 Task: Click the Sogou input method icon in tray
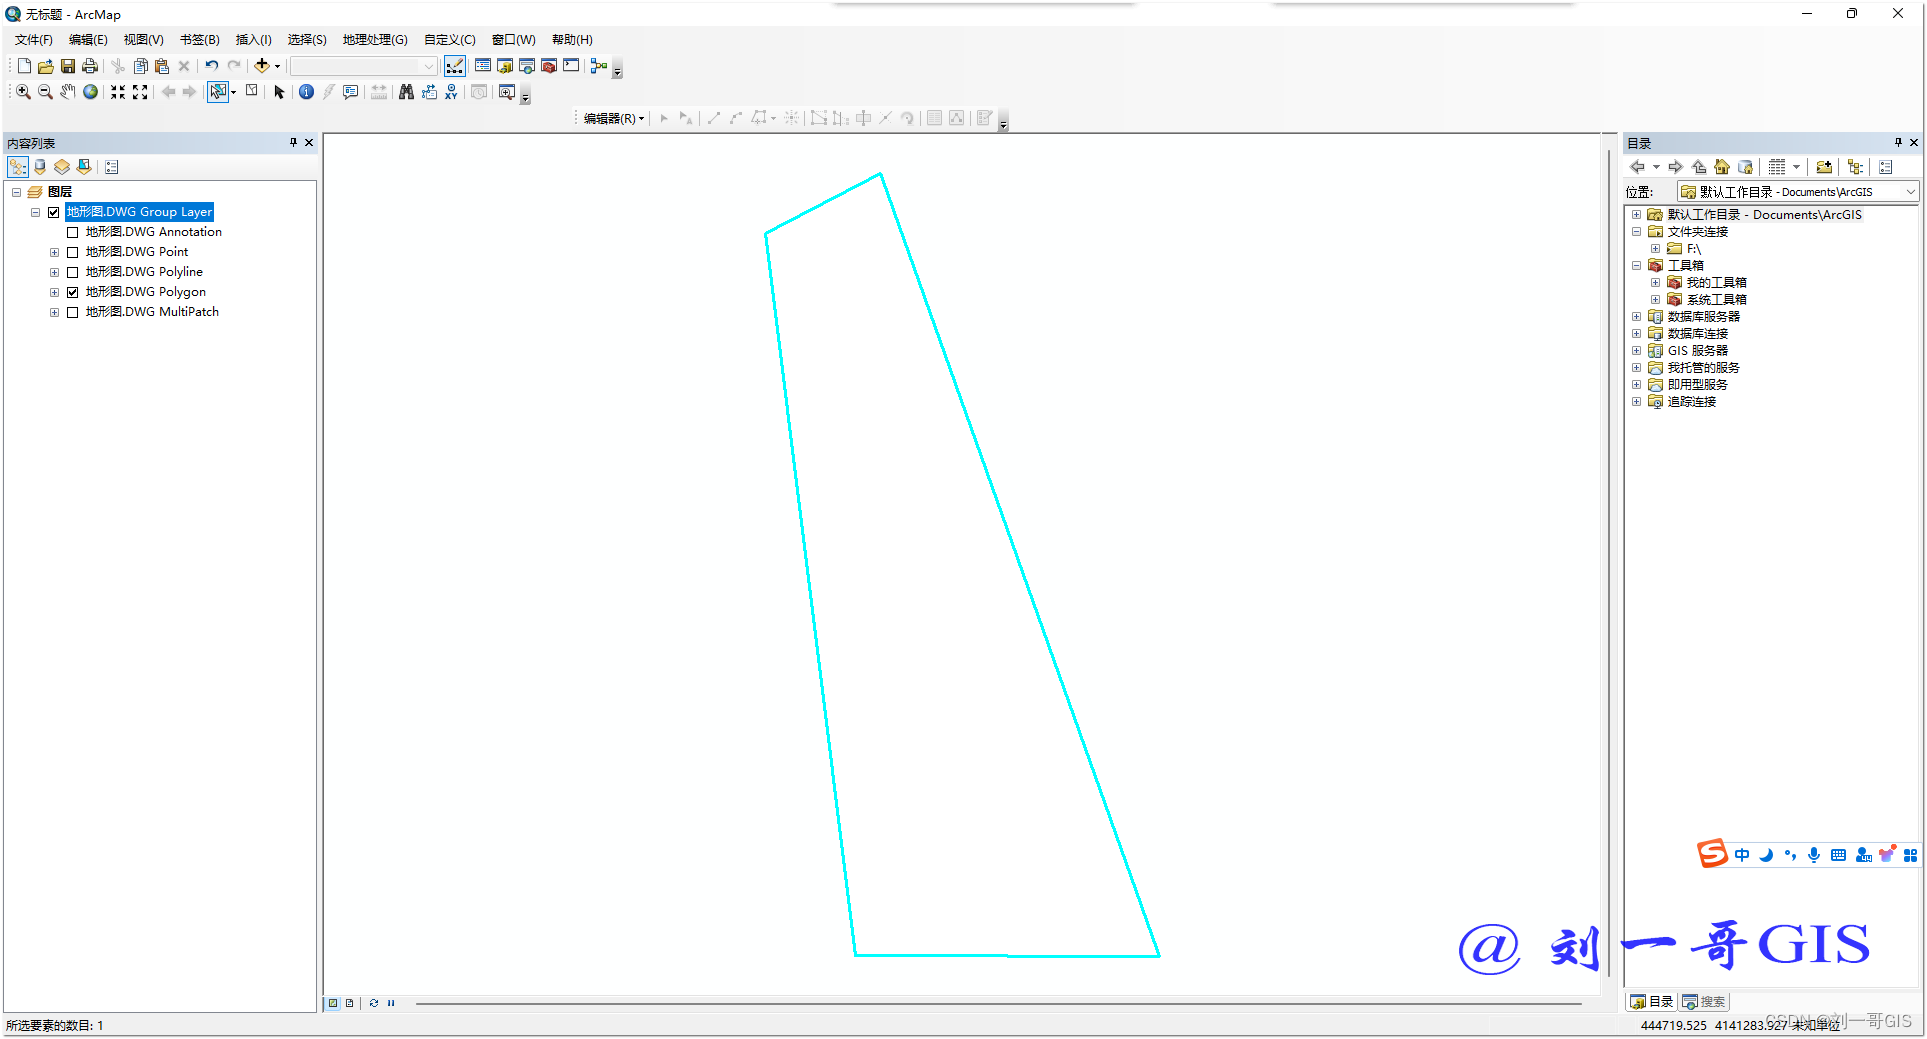coord(1712,855)
